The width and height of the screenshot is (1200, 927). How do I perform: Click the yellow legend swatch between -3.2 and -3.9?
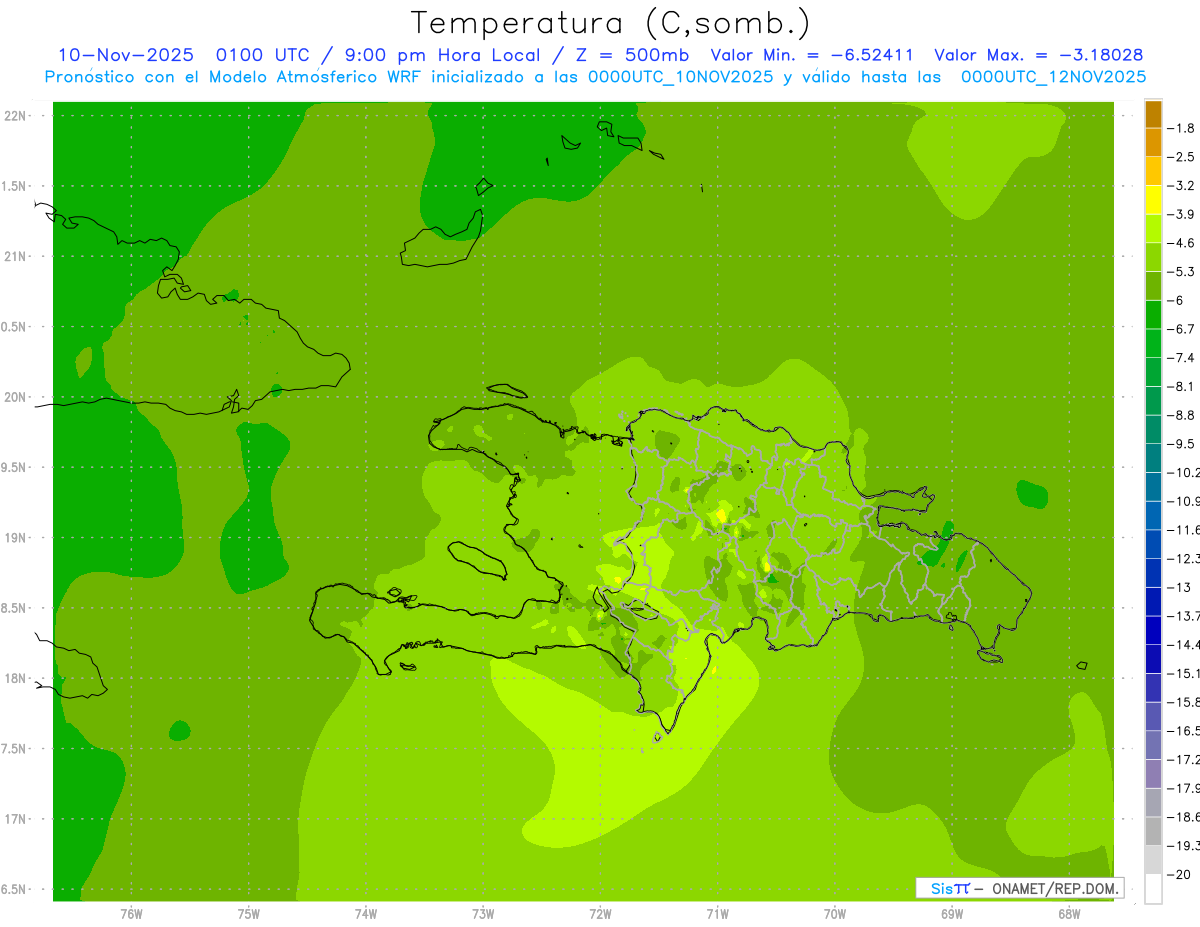pyautogui.click(x=1153, y=200)
